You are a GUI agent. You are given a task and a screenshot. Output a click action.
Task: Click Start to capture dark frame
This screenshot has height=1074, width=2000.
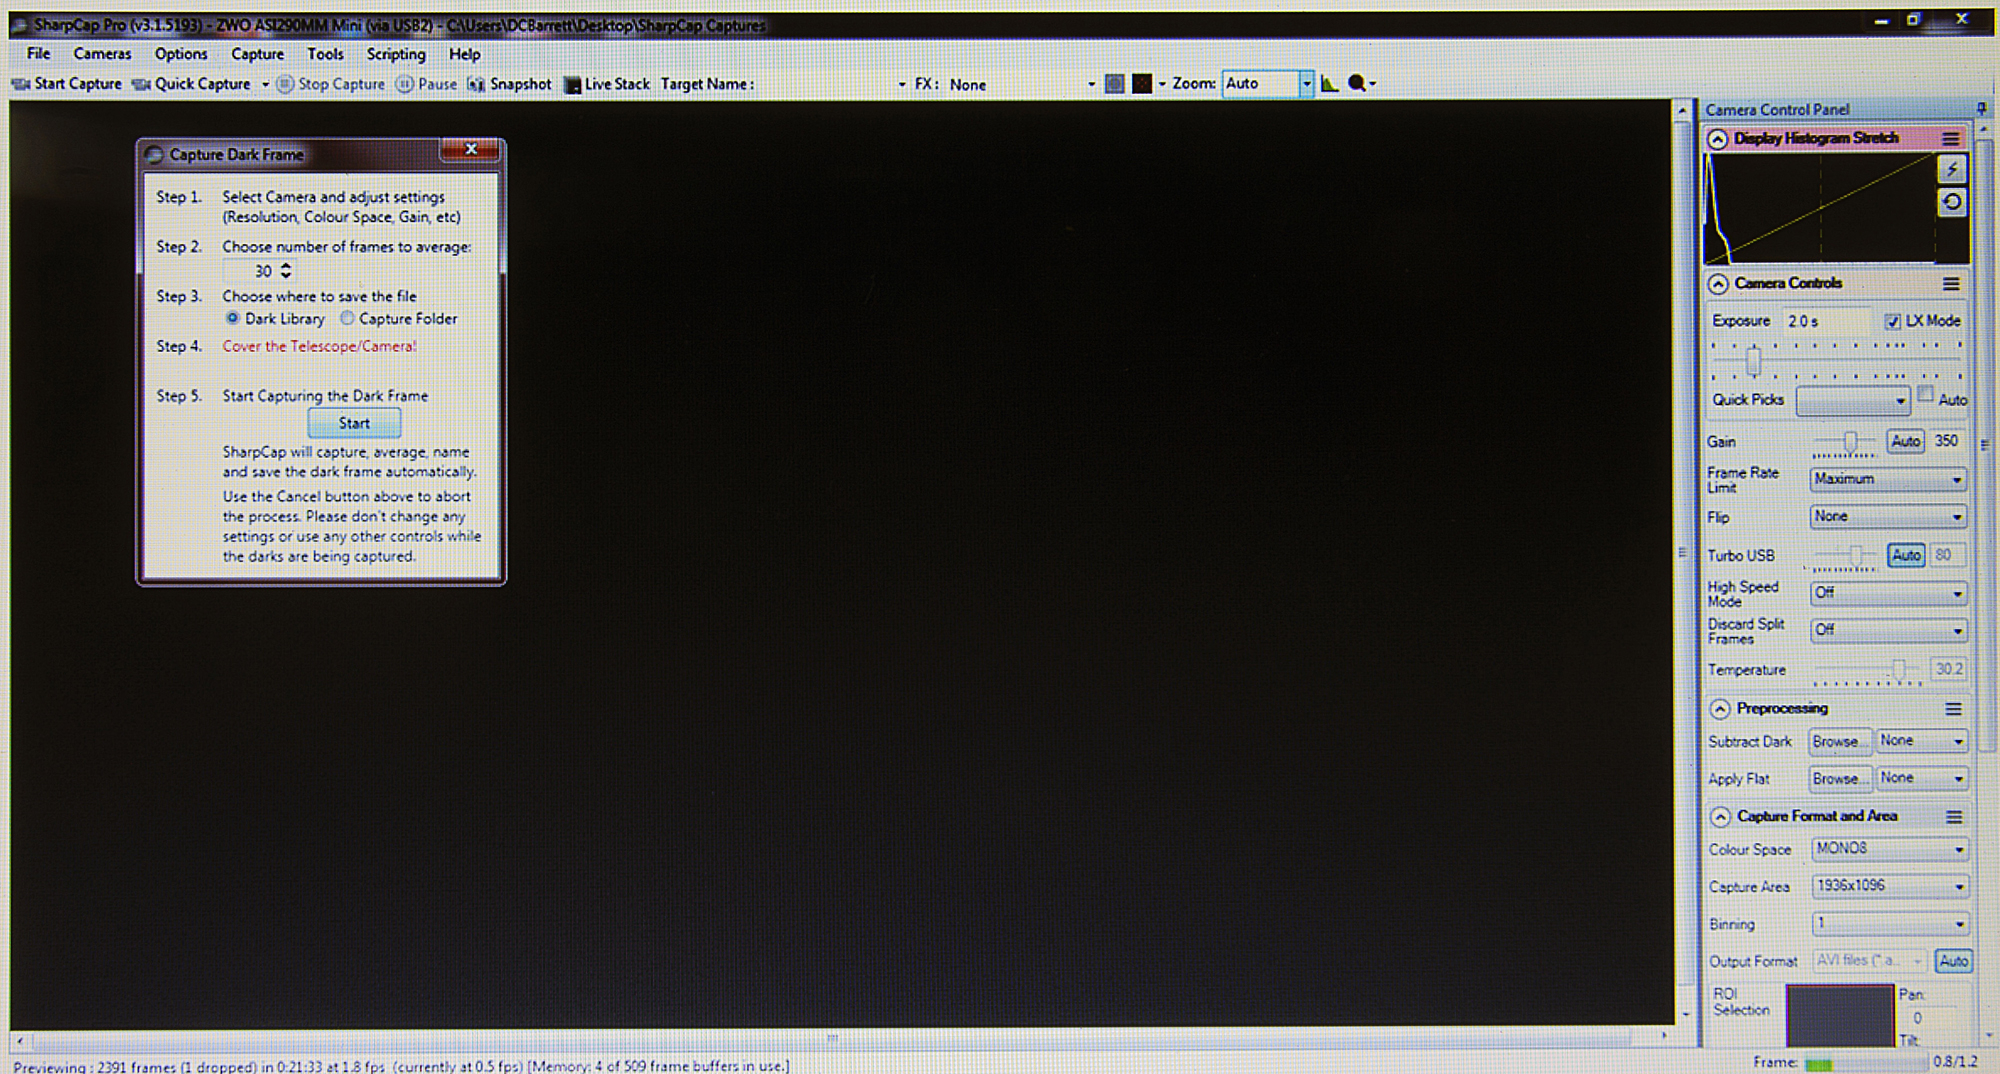coord(354,423)
